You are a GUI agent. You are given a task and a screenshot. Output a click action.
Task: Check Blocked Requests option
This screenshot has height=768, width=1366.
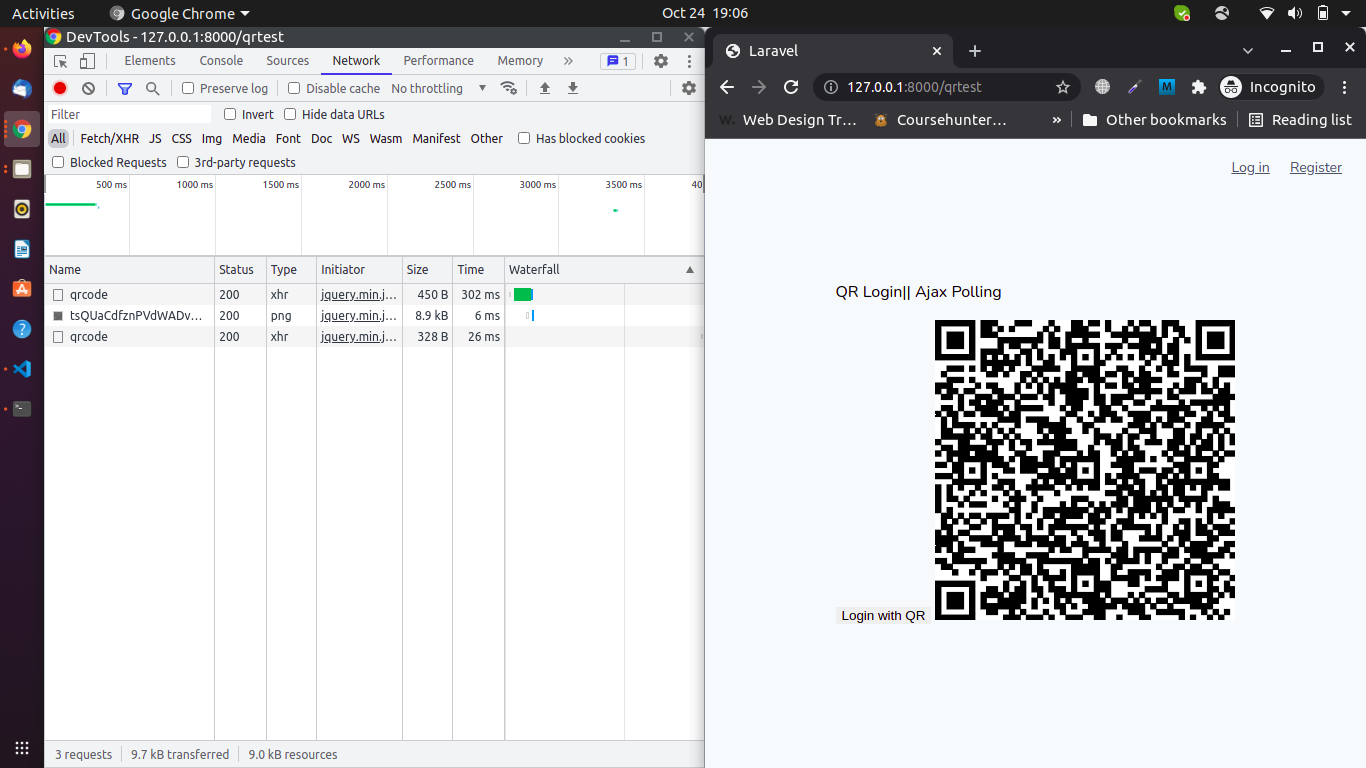[58, 162]
